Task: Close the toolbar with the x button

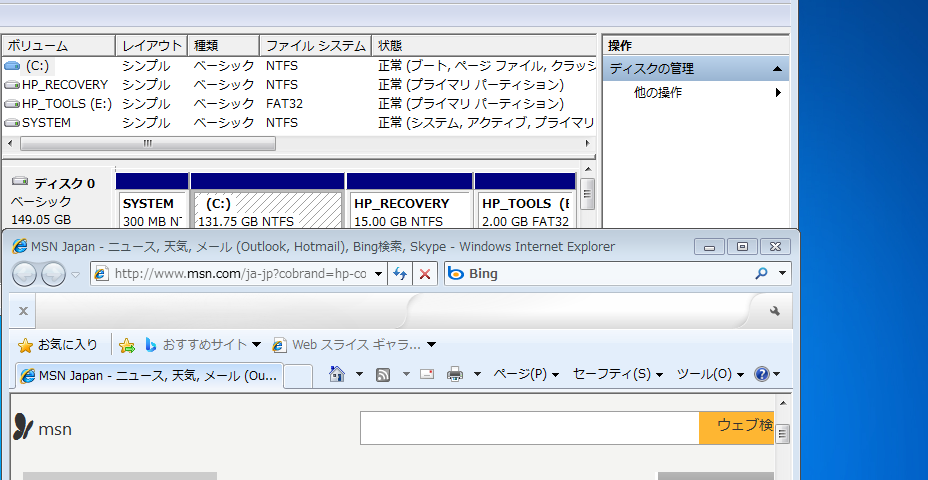Action: (x=23, y=311)
